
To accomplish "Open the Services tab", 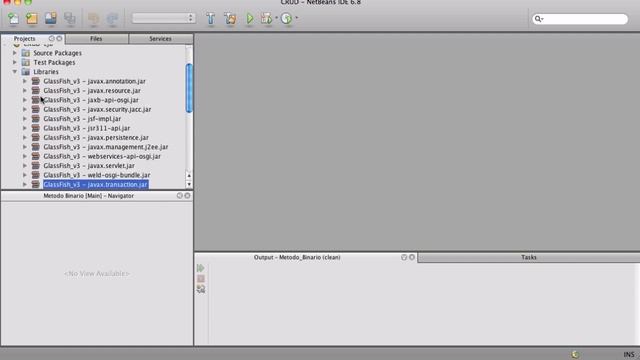I will coord(160,39).
